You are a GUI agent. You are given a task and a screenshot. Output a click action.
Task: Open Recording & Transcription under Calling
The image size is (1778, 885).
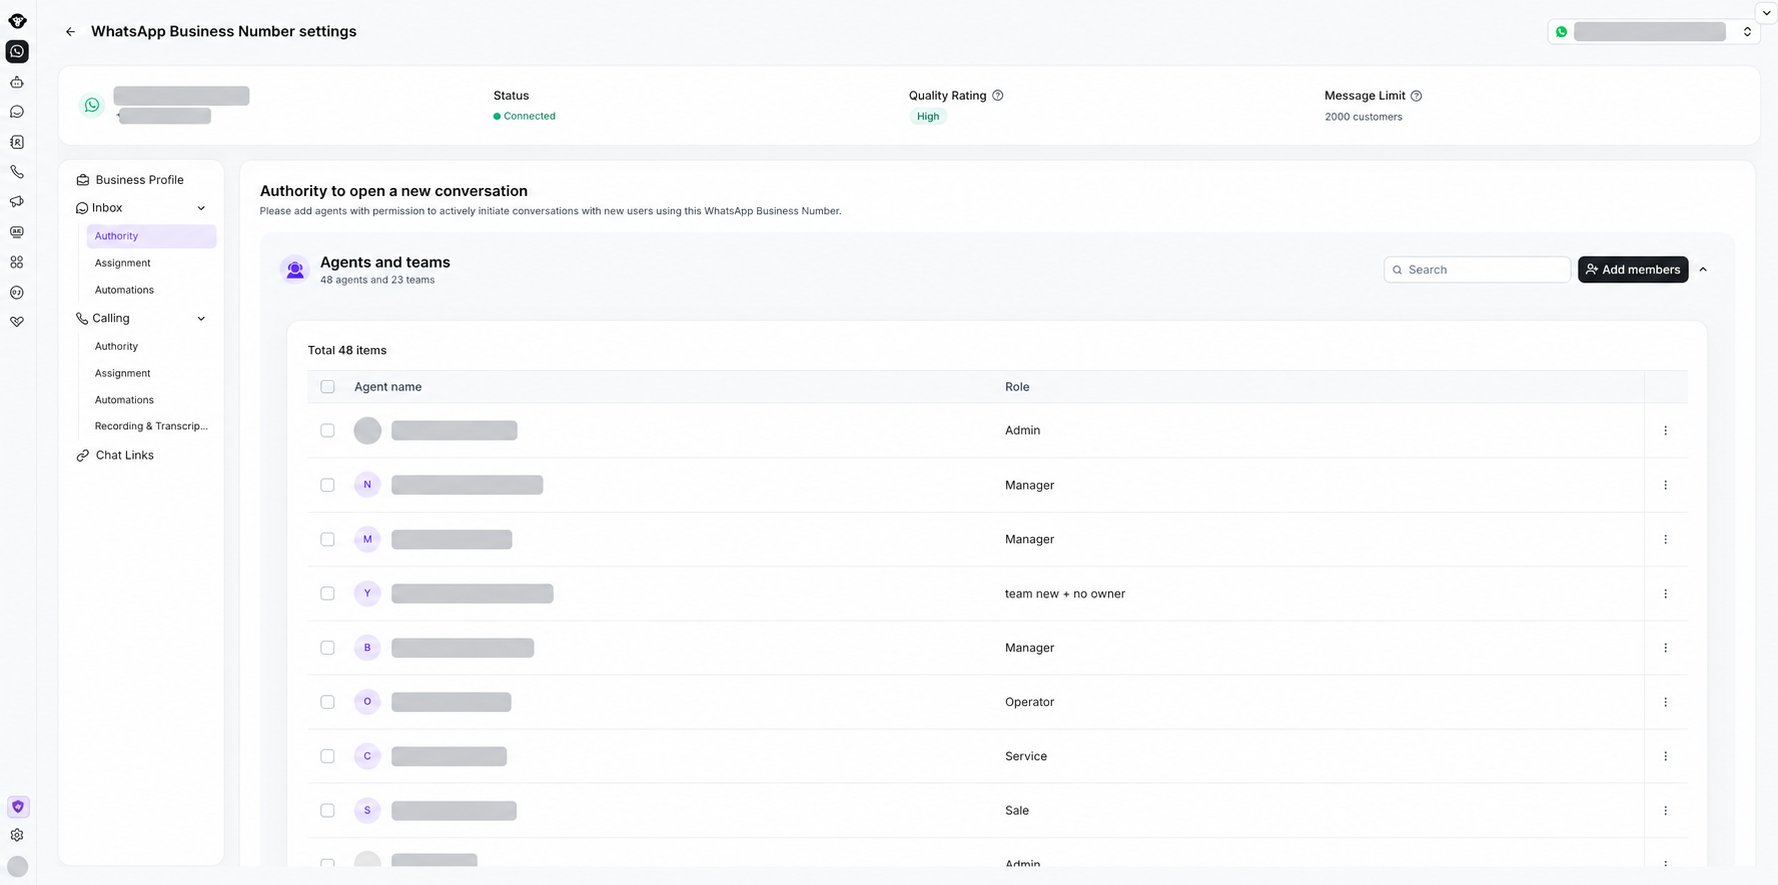click(151, 426)
